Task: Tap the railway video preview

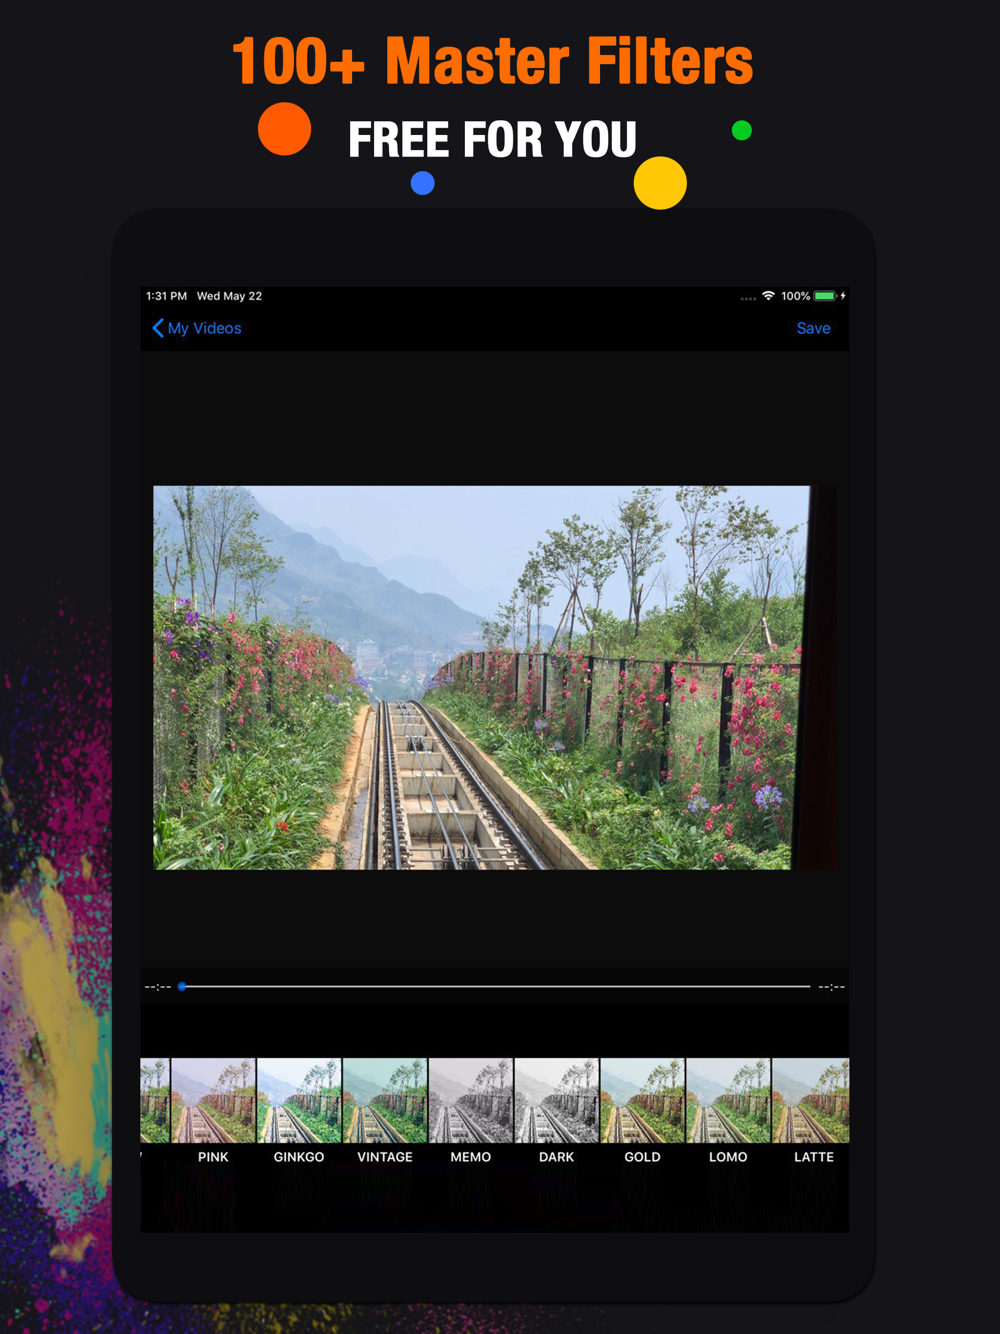Action: (x=495, y=677)
